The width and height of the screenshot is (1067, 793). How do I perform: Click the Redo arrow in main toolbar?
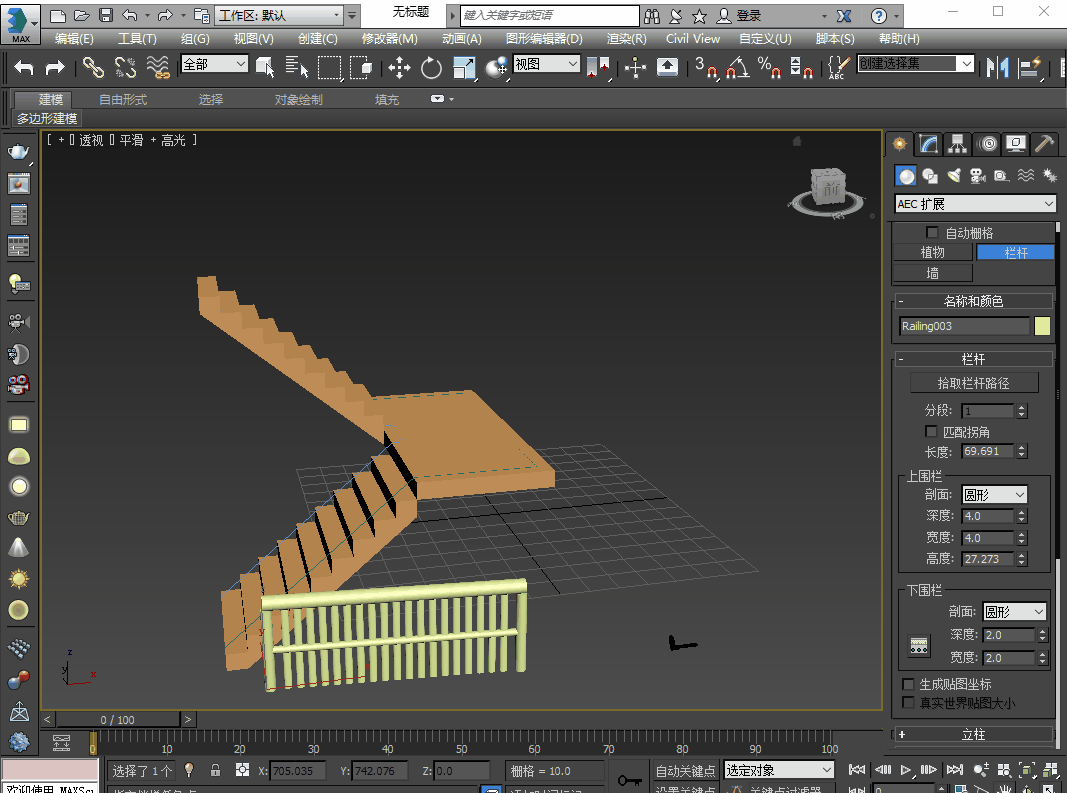54,67
